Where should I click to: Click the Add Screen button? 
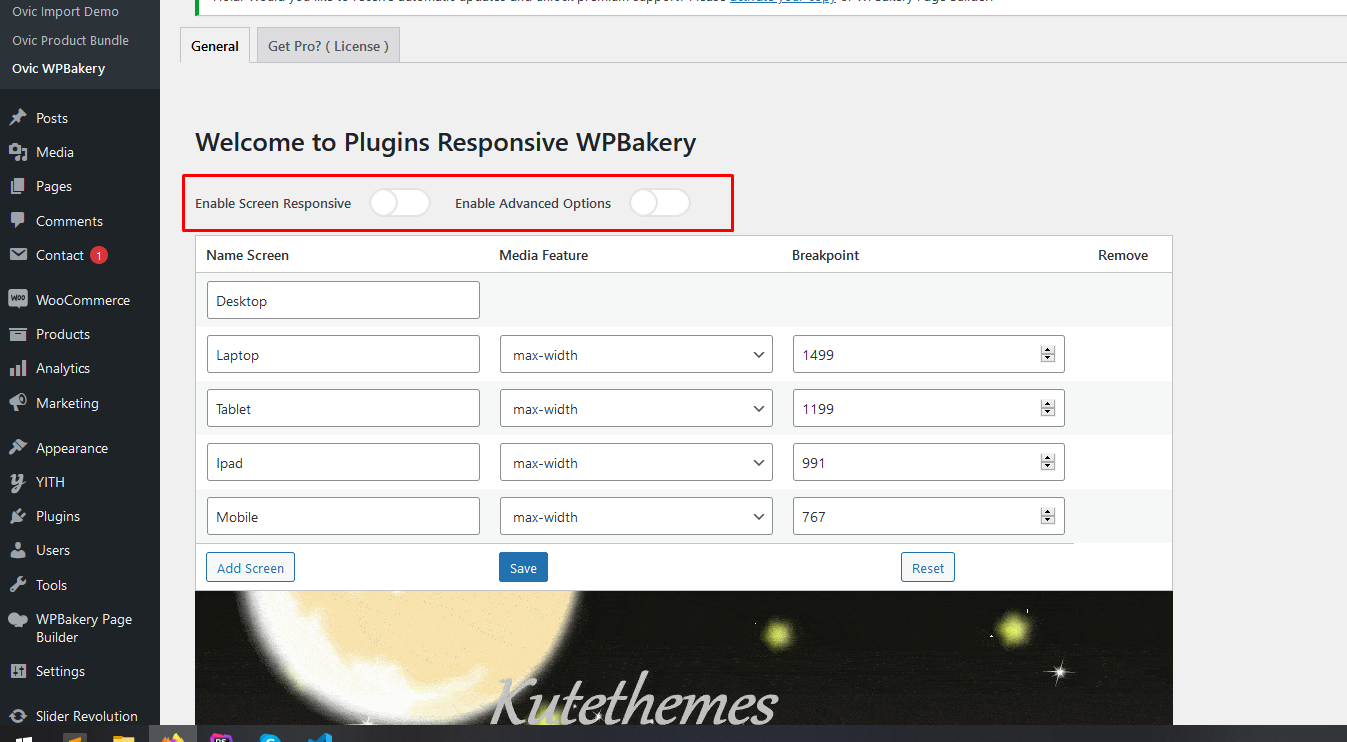[x=250, y=567]
